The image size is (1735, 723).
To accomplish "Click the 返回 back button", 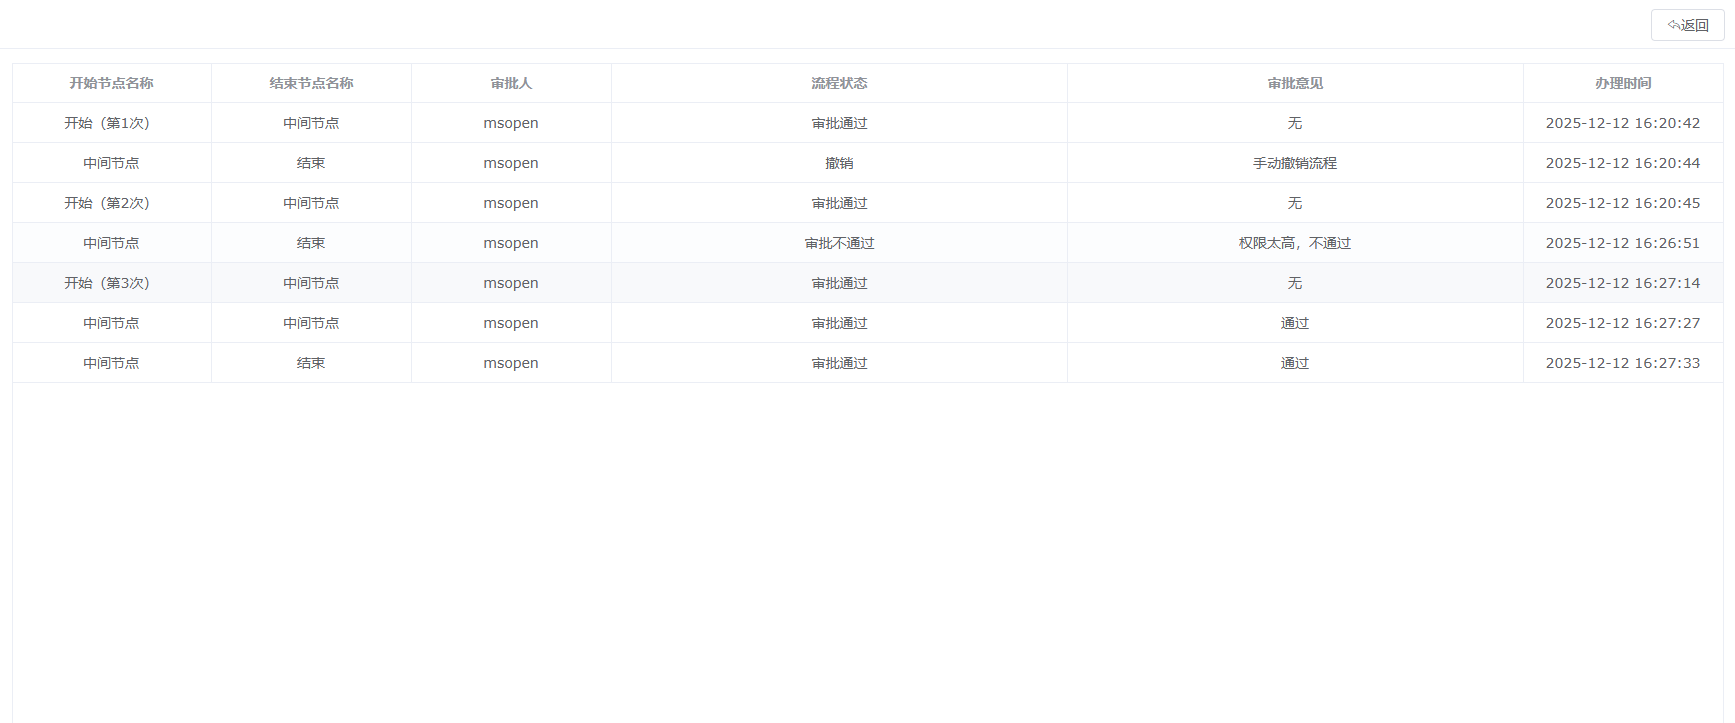I will [x=1687, y=25].
